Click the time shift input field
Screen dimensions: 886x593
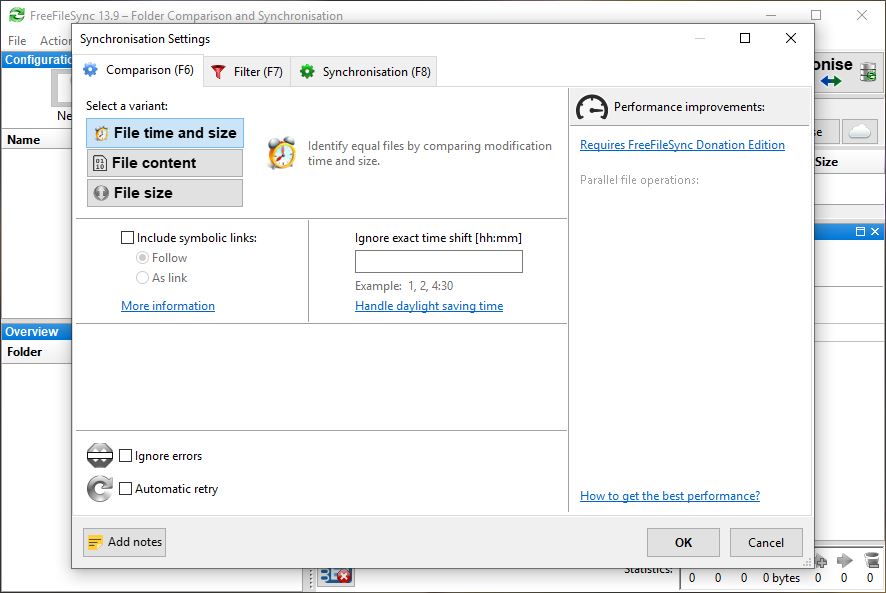pos(438,262)
